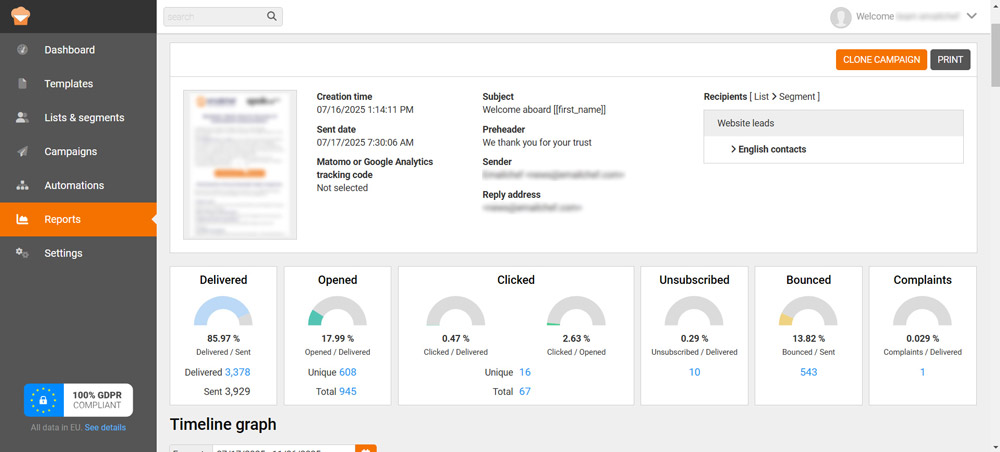This screenshot has width=1000, height=452.
Task: Click the Templates document icon
Action: tap(22, 84)
